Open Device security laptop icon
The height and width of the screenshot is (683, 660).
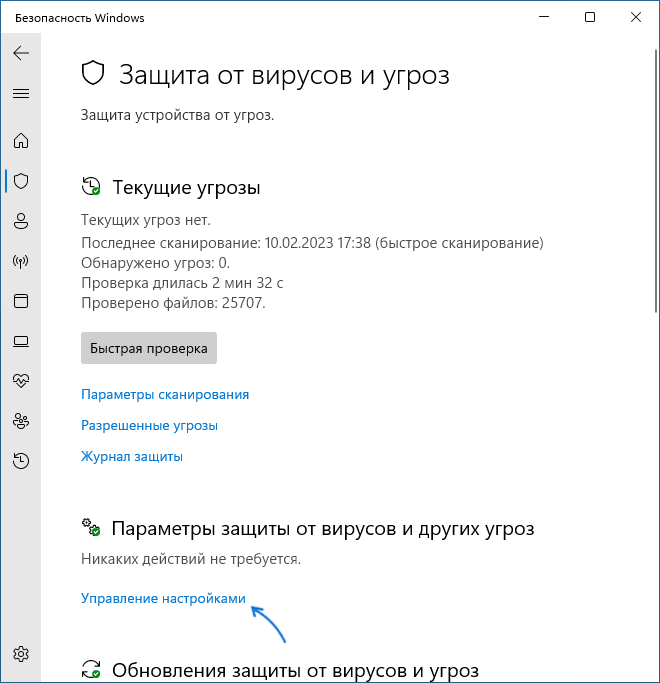coord(21,341)
